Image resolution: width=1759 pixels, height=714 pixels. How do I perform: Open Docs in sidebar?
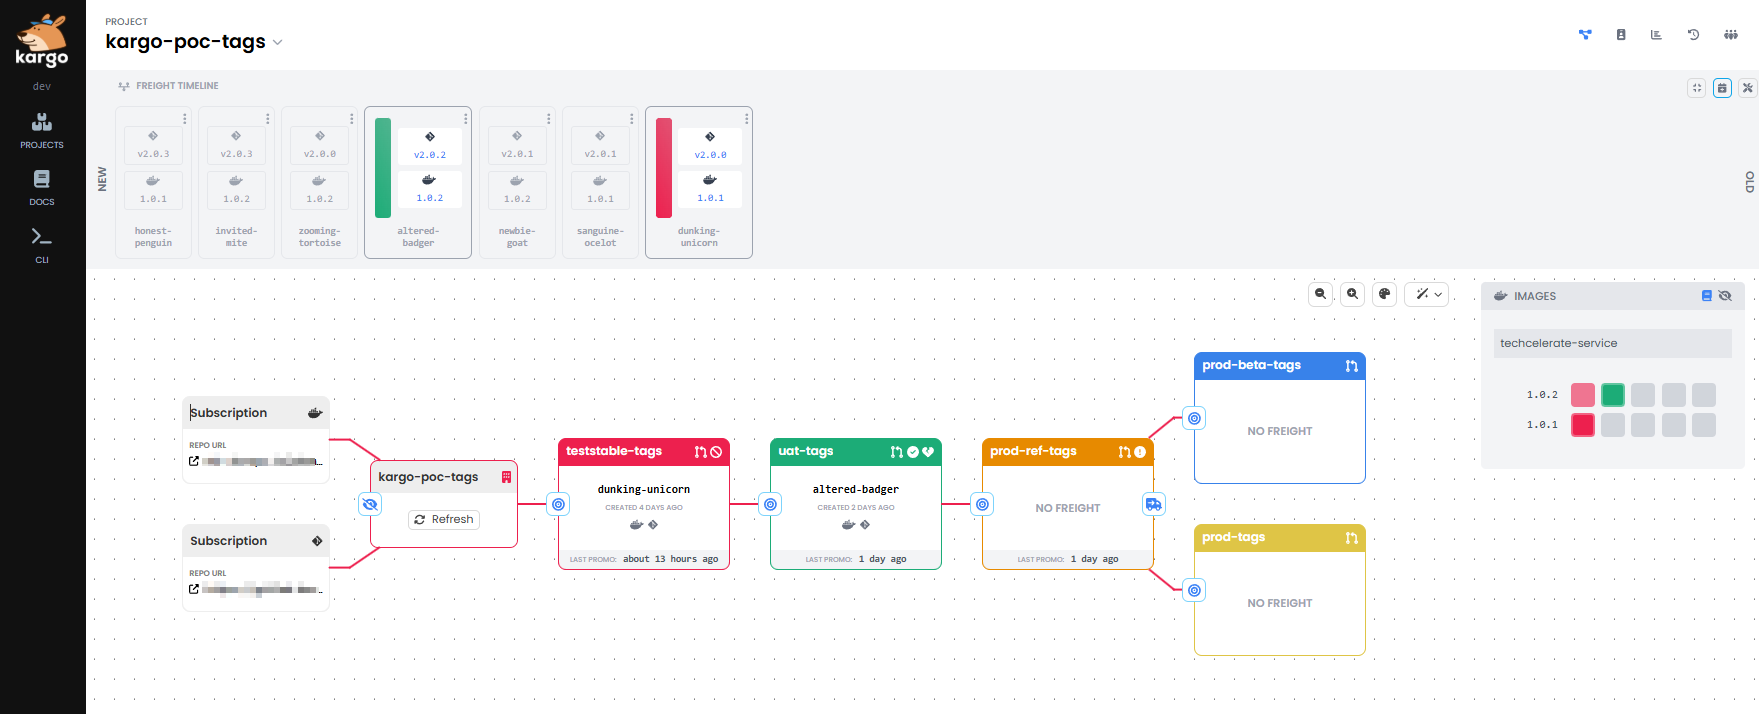click(42, 188)
